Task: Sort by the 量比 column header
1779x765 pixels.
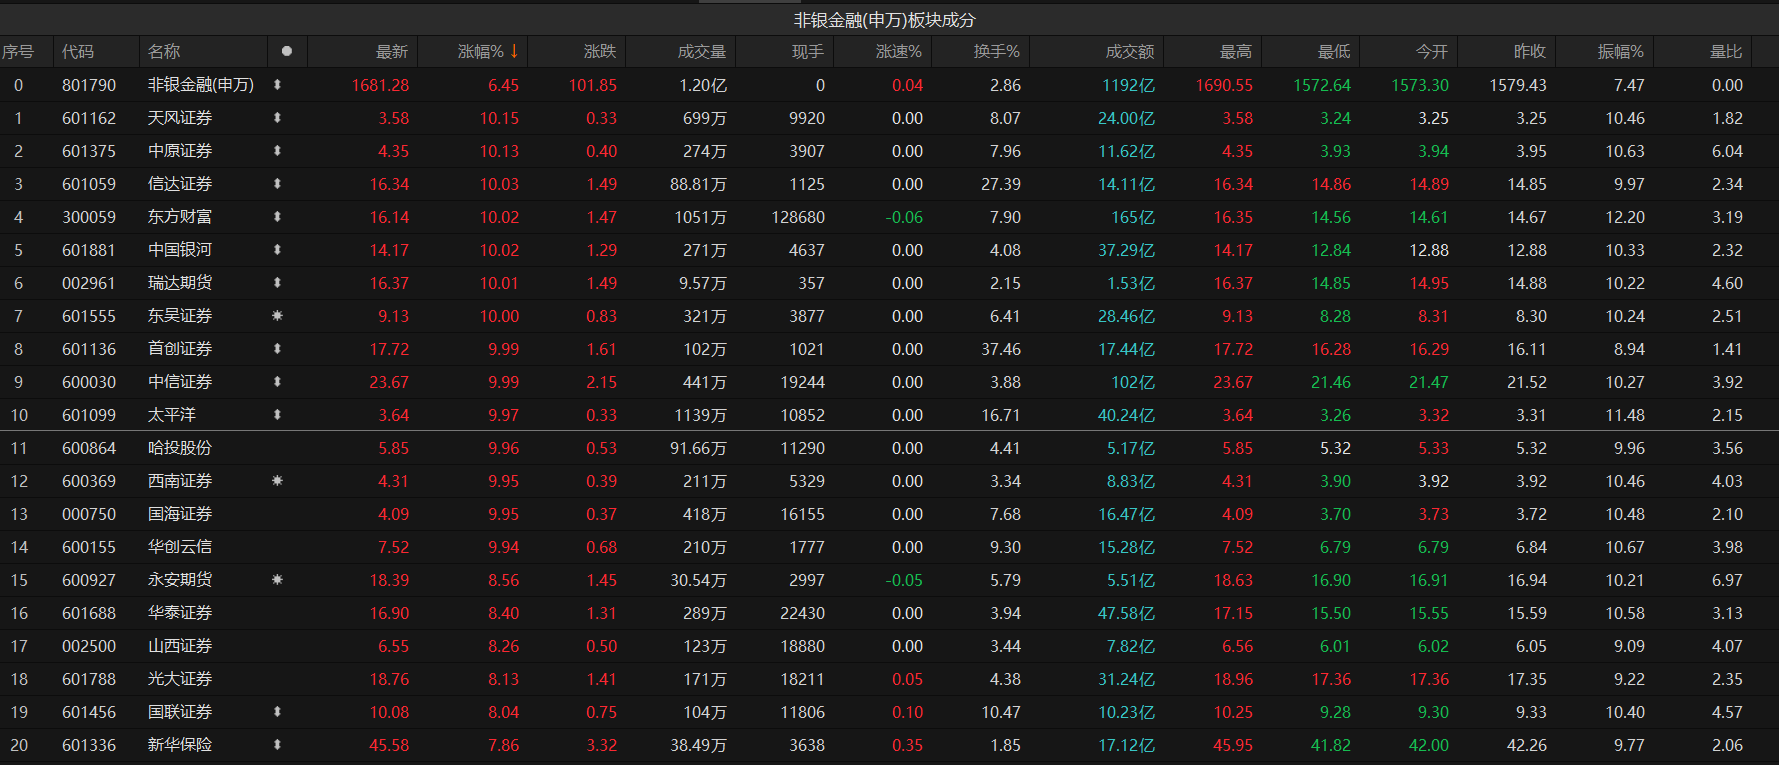Action: tap(1726, 51)
